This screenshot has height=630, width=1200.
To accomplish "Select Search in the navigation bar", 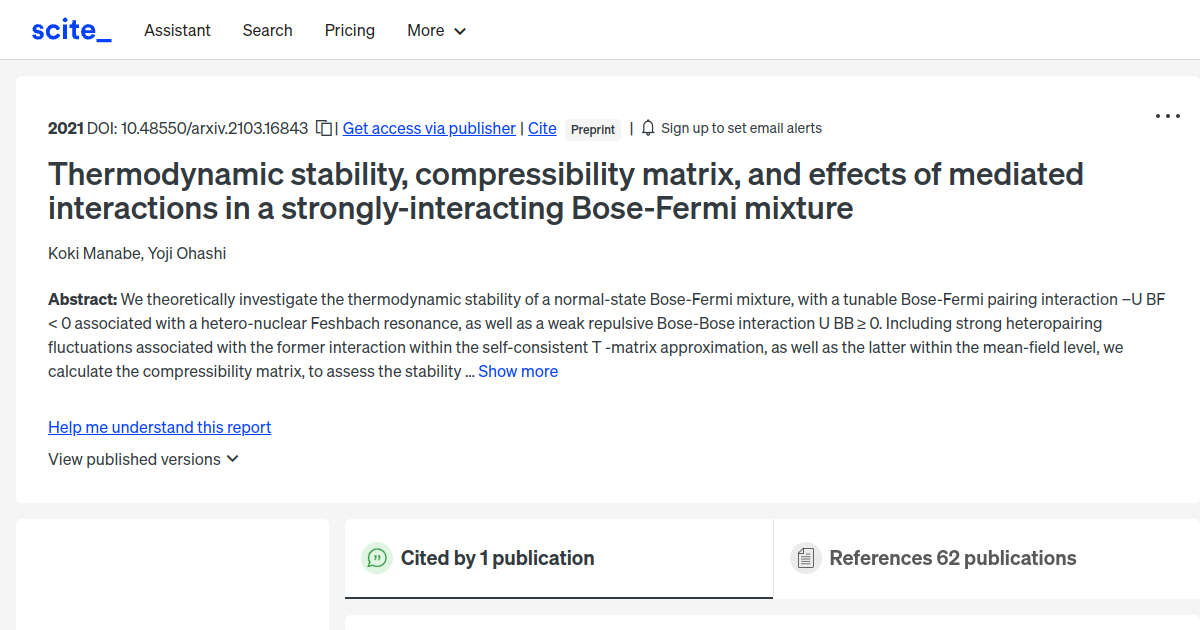I will pyautogui.click(x=267, y=31).
